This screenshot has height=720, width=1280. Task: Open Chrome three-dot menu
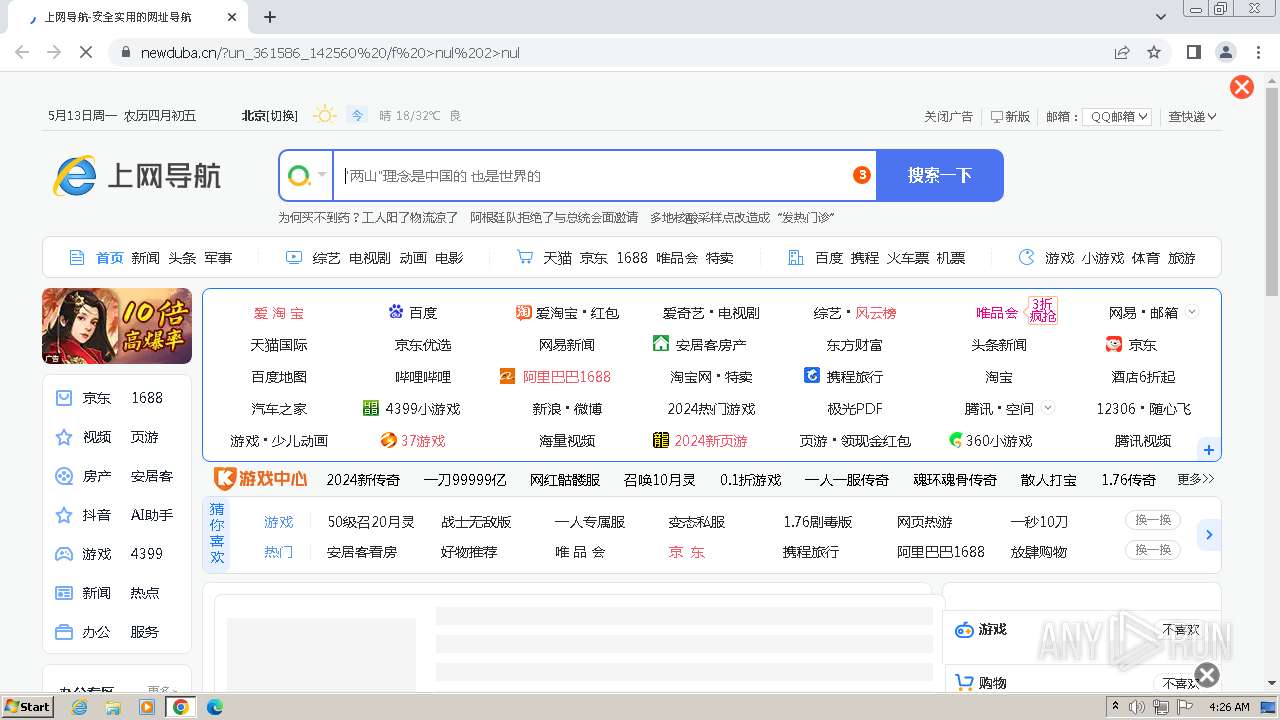tap(1256, 52)
